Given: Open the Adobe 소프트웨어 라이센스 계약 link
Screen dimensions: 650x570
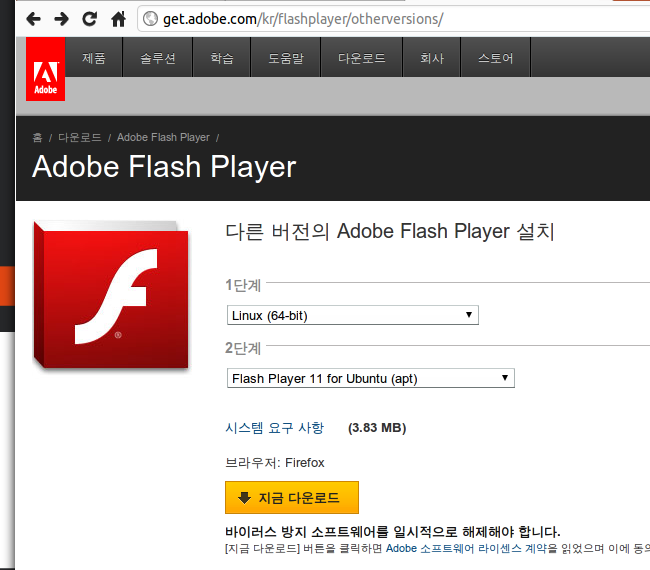Looking at the screenshot, I should point(466,548).
